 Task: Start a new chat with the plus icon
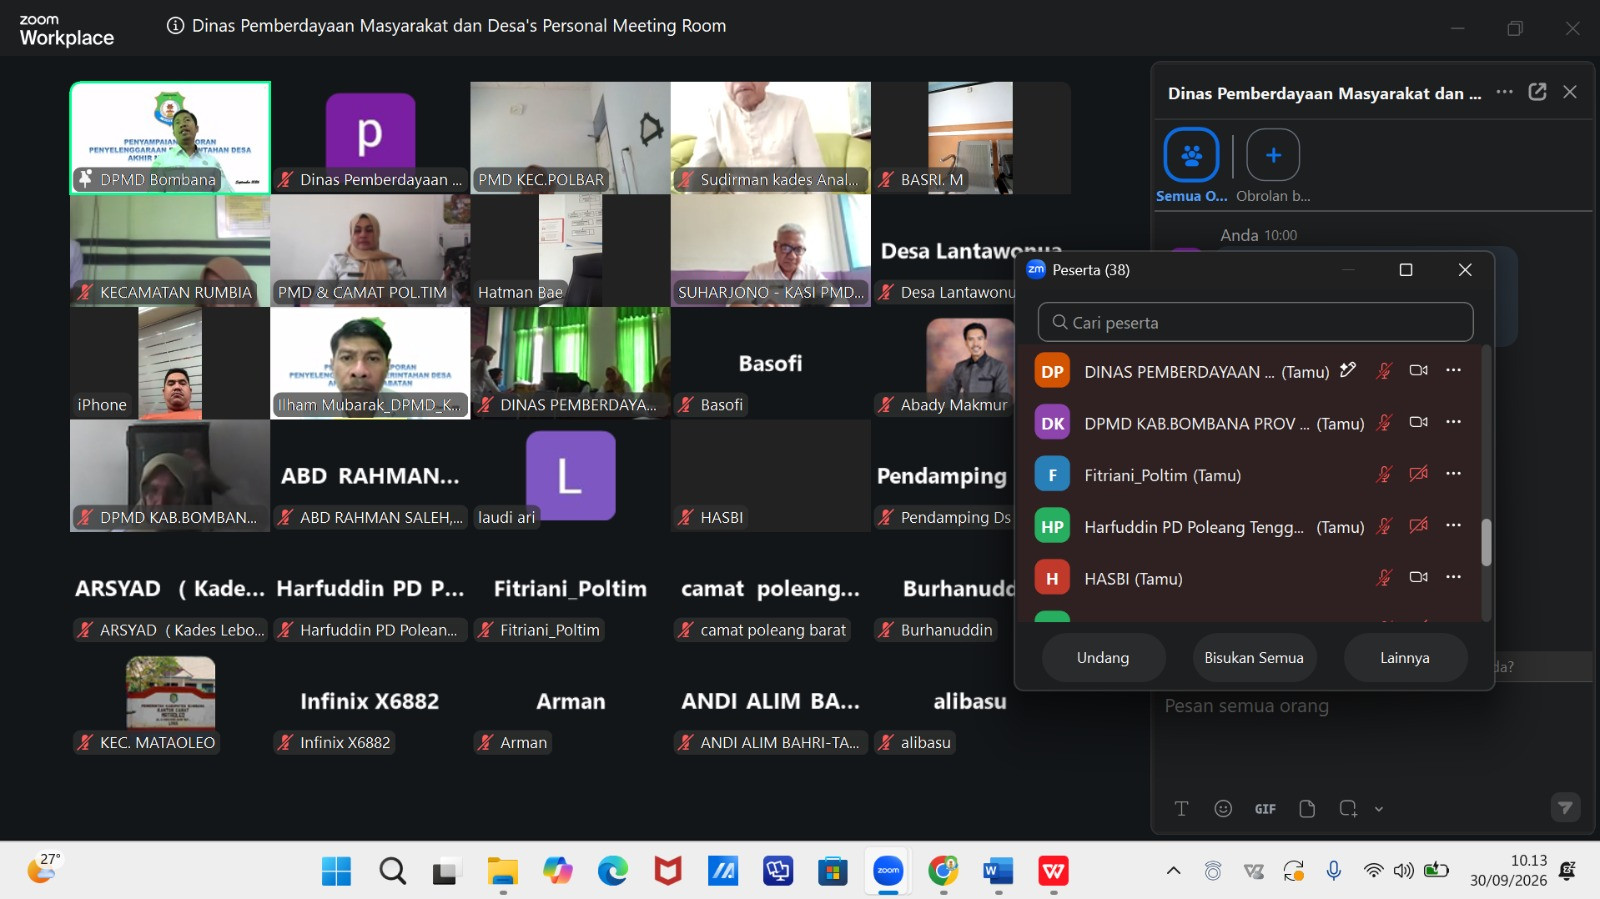click(x=1273, y=155)
